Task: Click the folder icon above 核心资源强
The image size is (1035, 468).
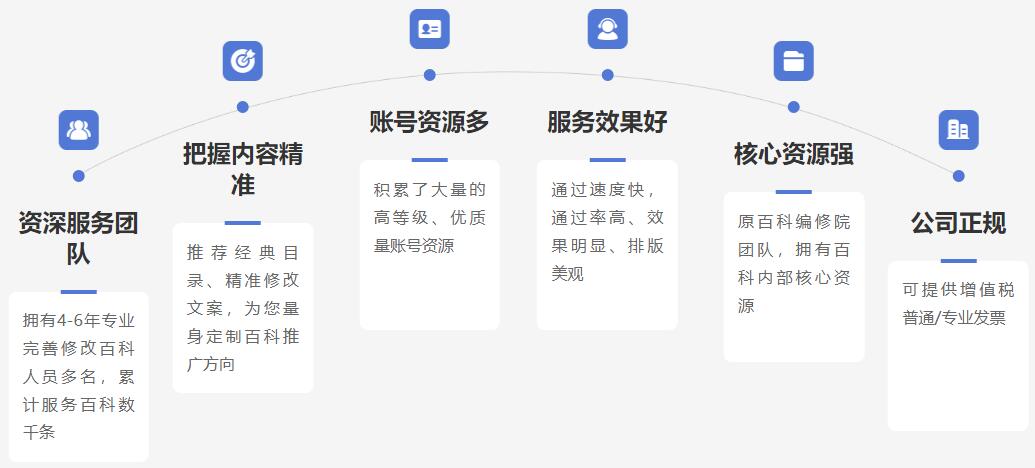Action: pyautogui.click(x=793, y=61)
